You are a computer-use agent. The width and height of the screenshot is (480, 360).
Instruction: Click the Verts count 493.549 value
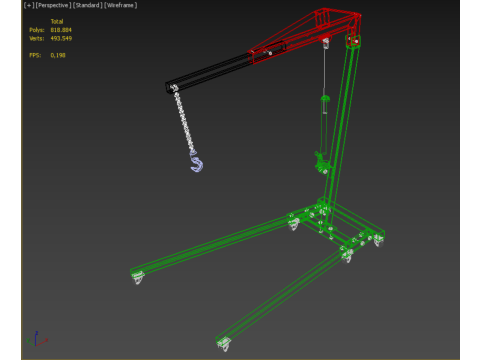(61, 38)
